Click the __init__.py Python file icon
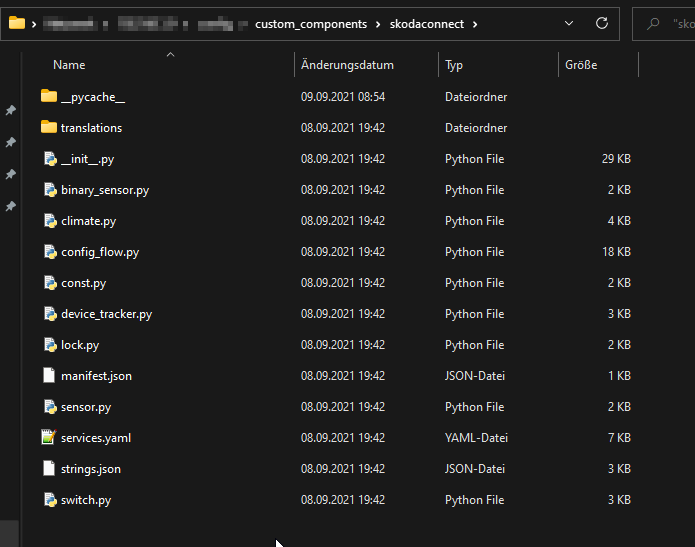The height and width of the screenshot is (547, 695). (x=49, y=159)
